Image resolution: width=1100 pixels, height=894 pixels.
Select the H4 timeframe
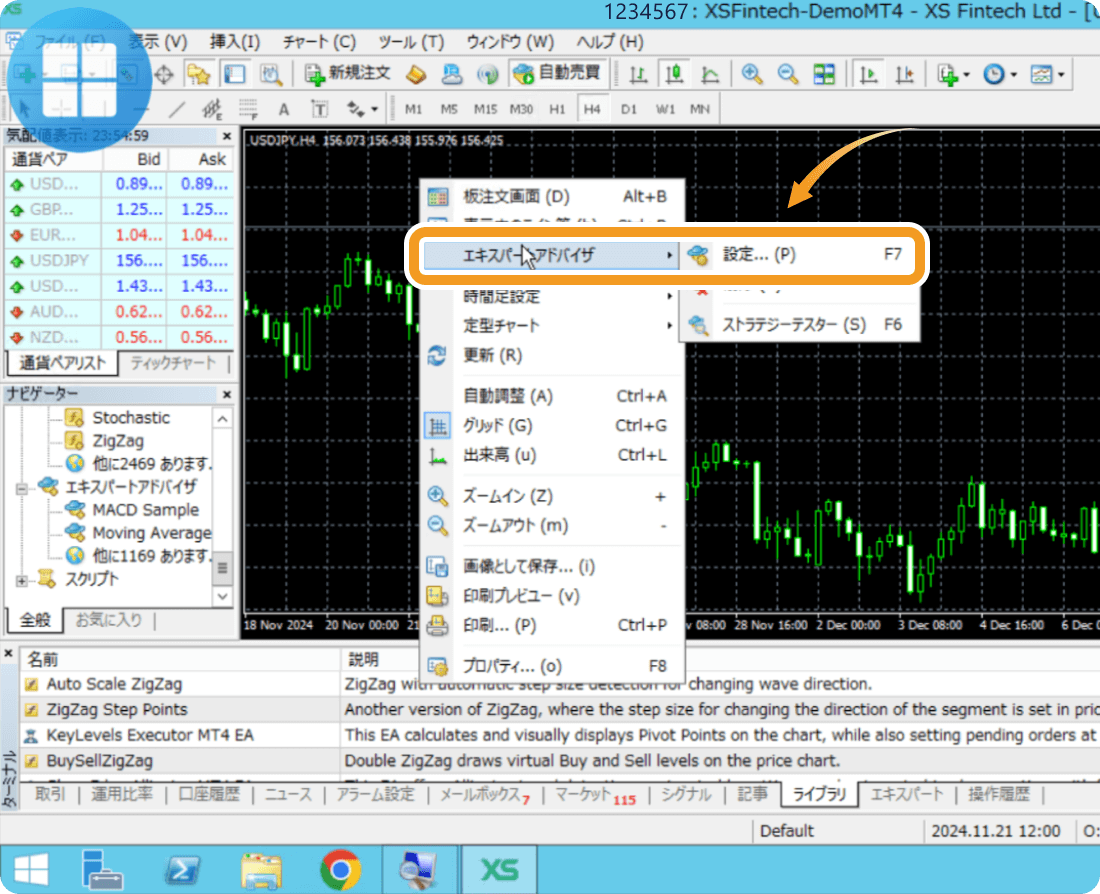pos(592,109)
